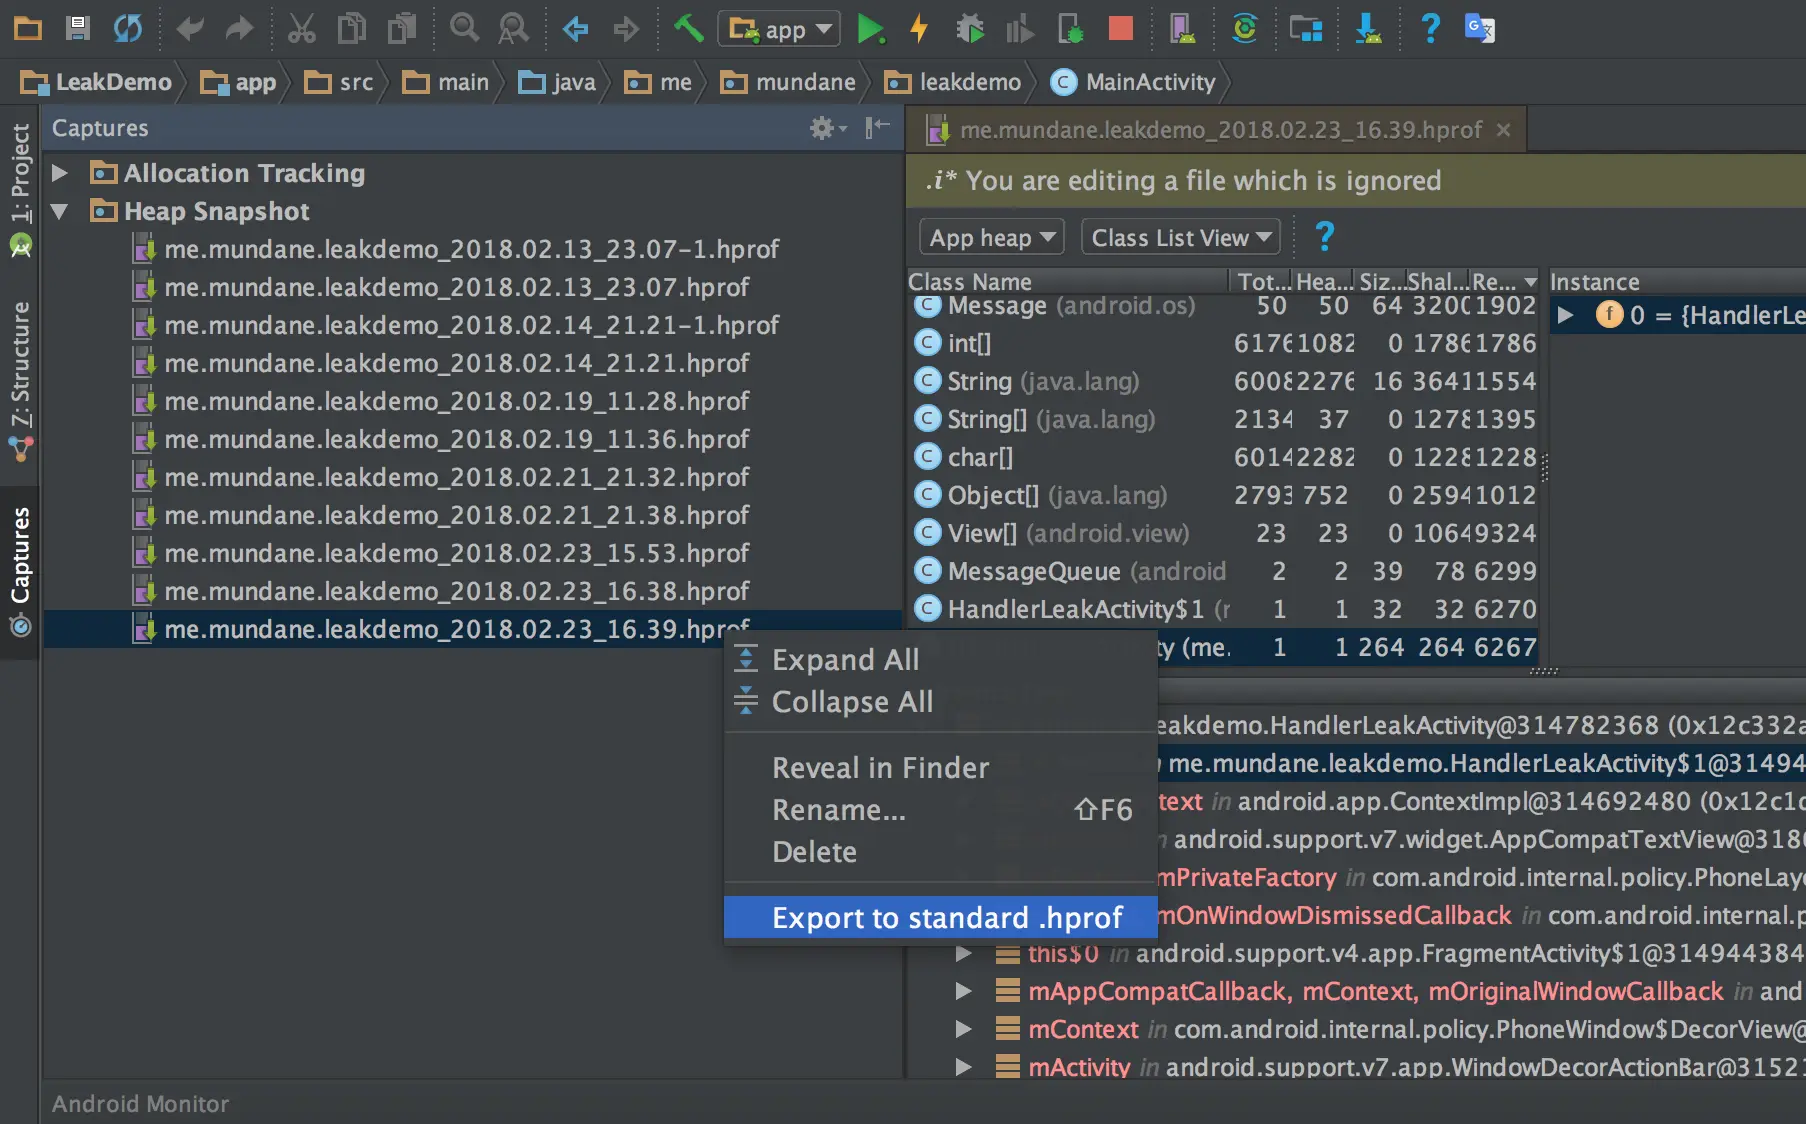The width and height of the screenshot is (1806, 1124).
Task: Navigate forward with the toolbar arrow
Action: (x=626, y=28)
